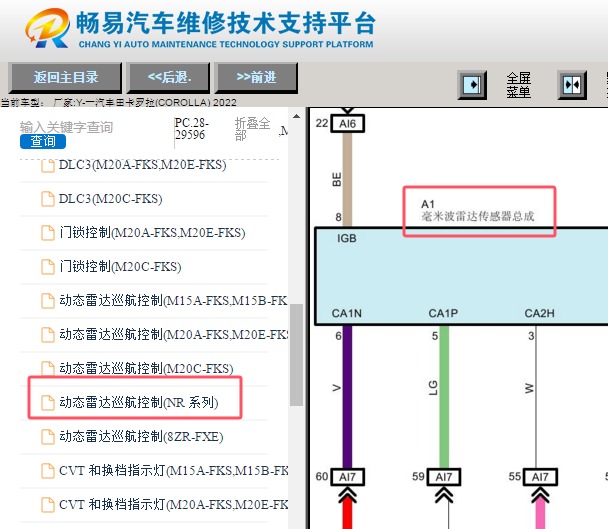Go back with the <<后退 button
The image size is (608, 529).
pyautogui.click(x=169, y=77)
